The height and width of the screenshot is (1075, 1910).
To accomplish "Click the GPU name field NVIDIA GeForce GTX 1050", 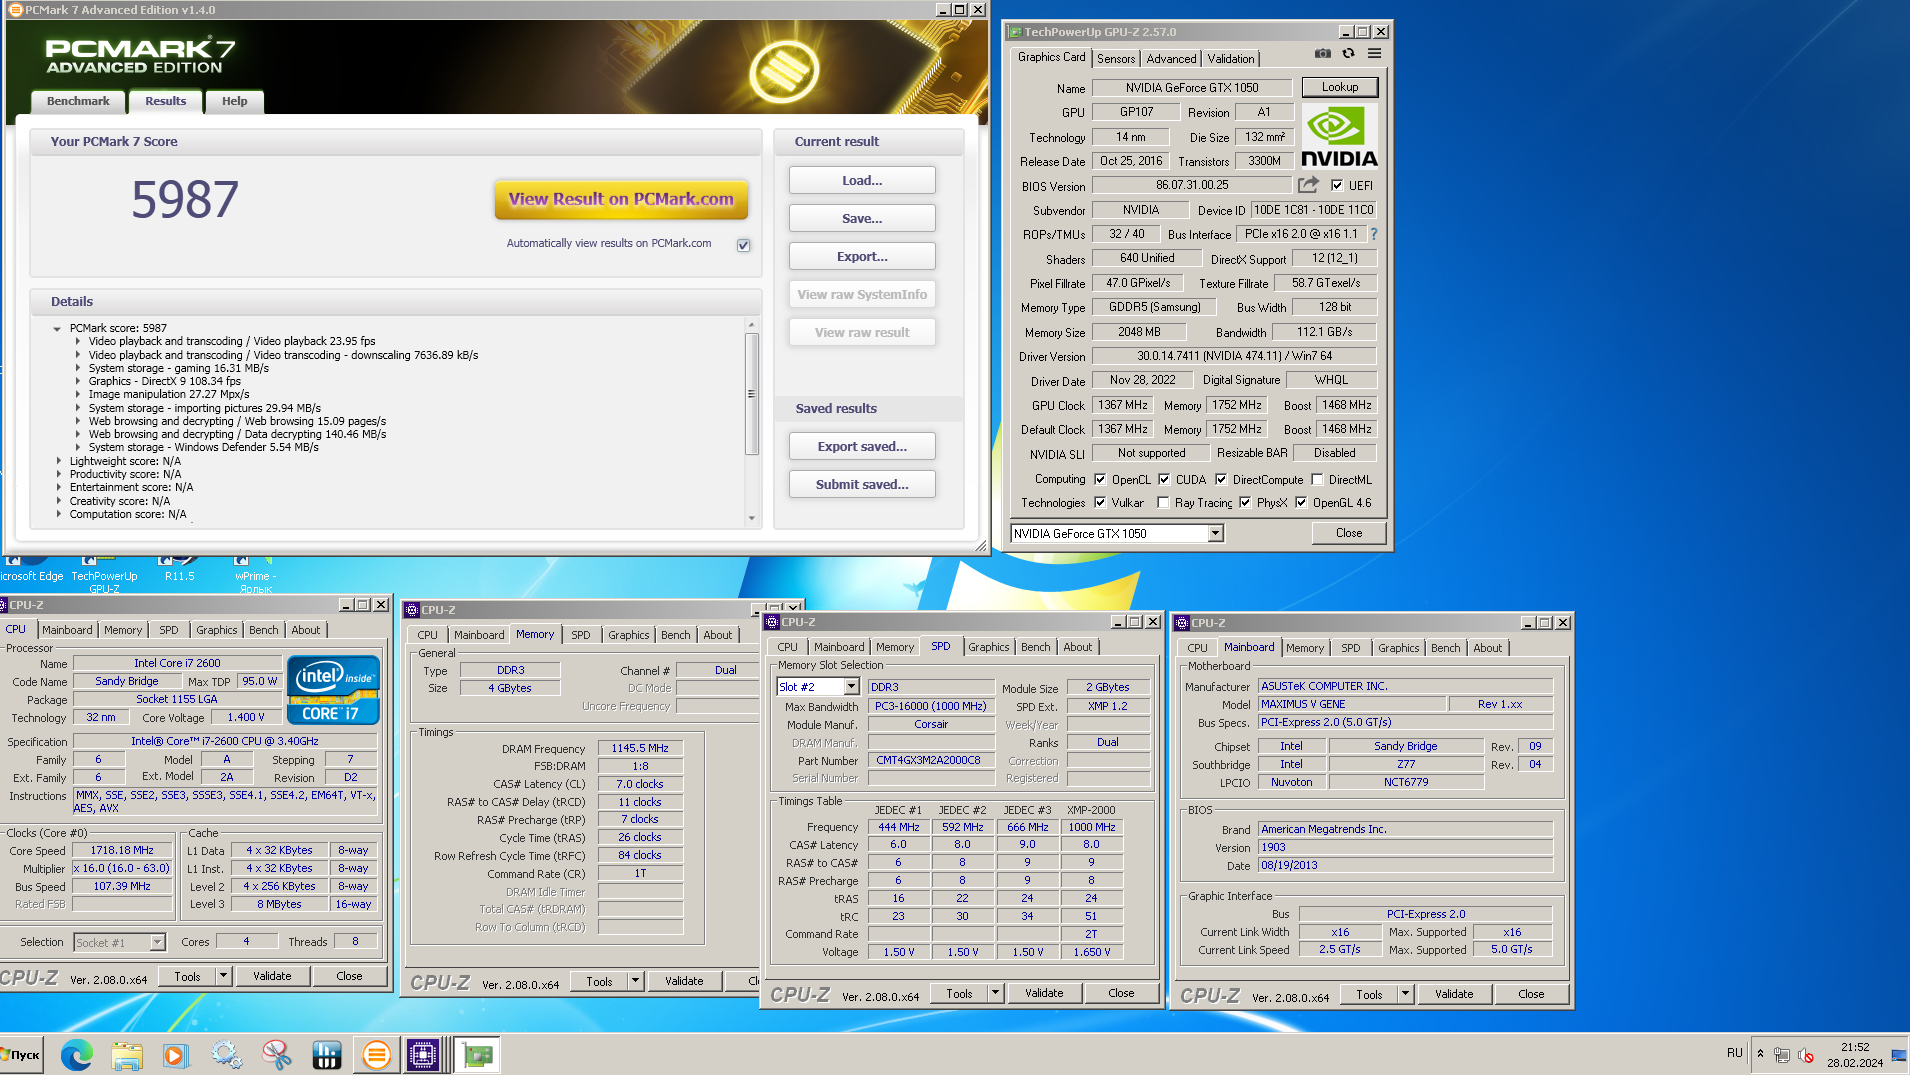I will (1192, 88).
